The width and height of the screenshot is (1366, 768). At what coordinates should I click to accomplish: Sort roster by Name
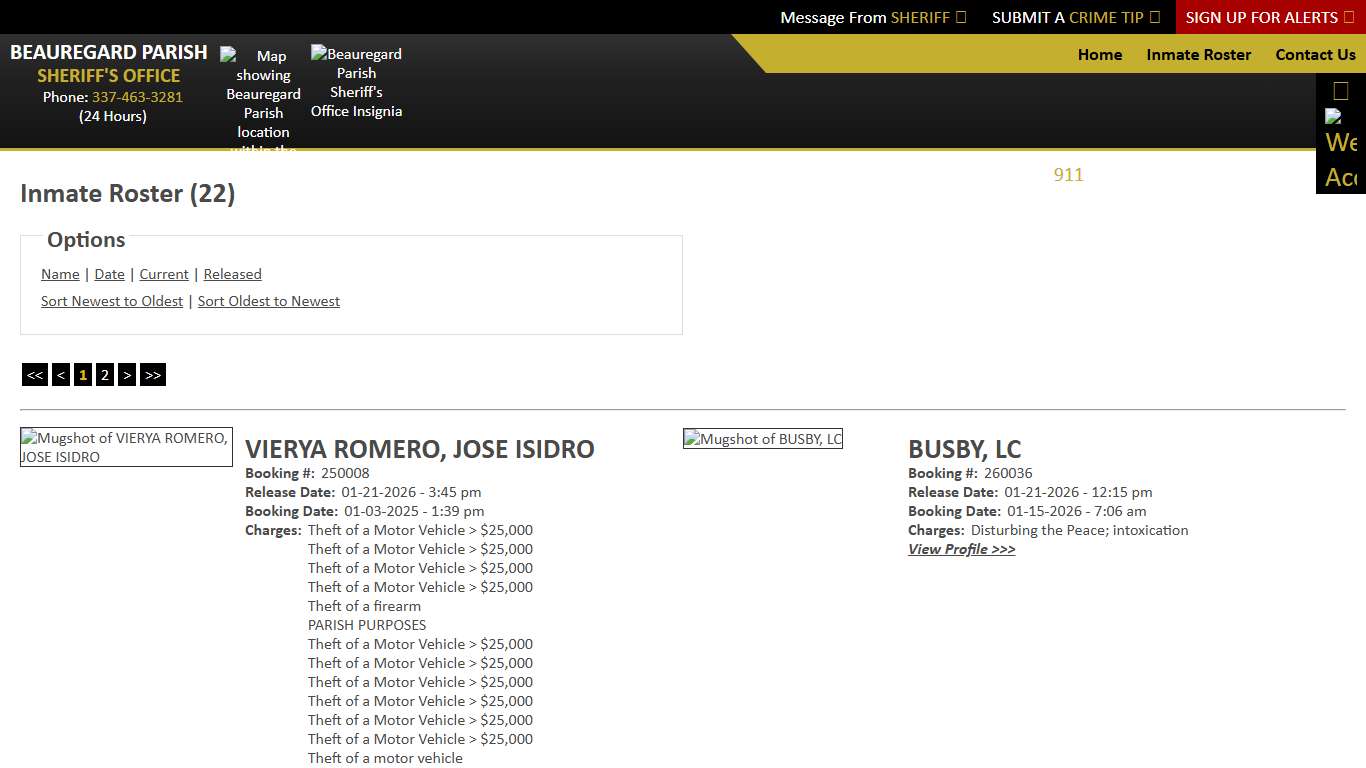pyautogui.click(x=60, y=274)
